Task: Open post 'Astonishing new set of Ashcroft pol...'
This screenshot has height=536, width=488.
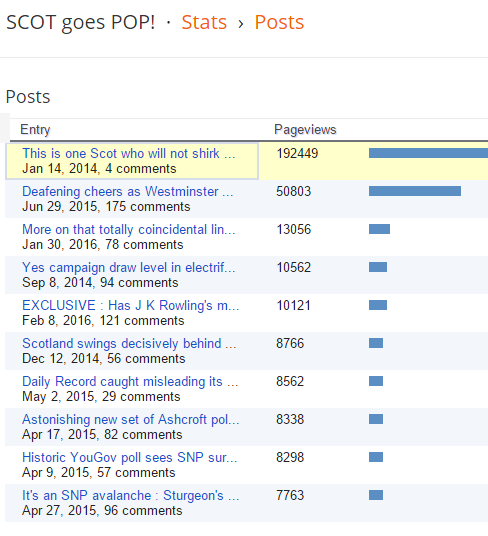Action: [x=131, y=419]
